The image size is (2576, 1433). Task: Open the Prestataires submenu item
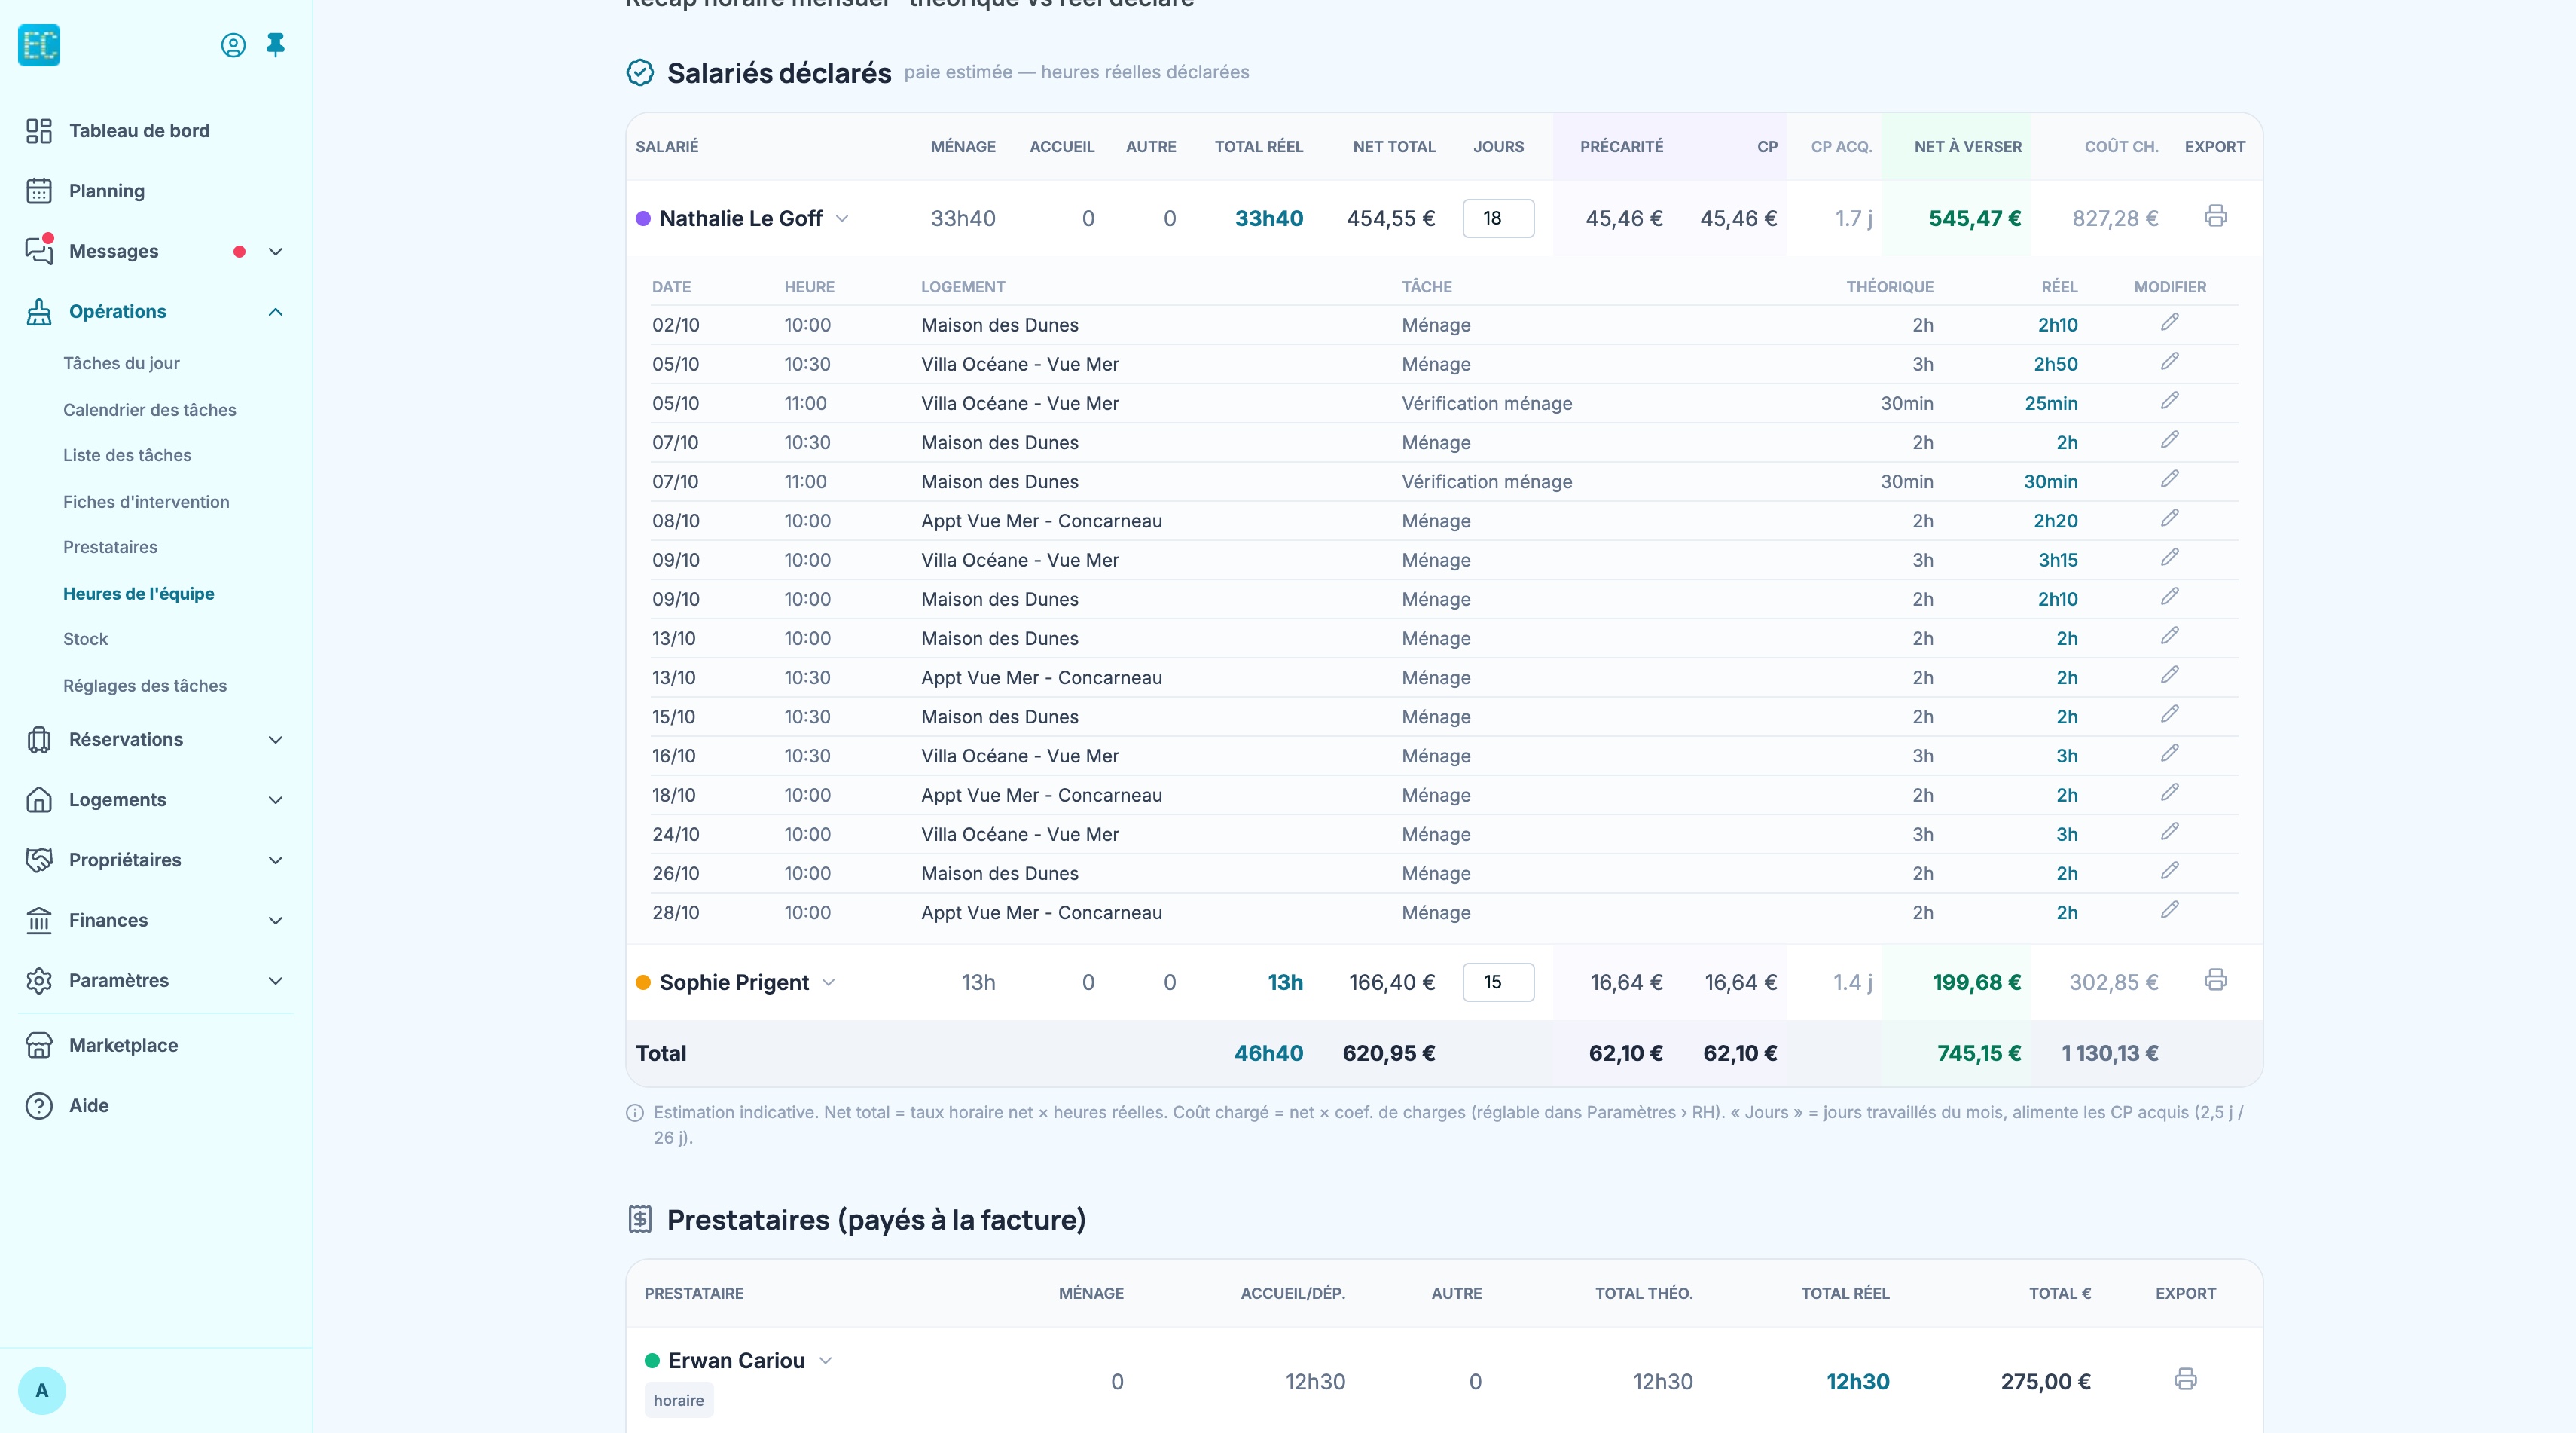coord(110,547)
